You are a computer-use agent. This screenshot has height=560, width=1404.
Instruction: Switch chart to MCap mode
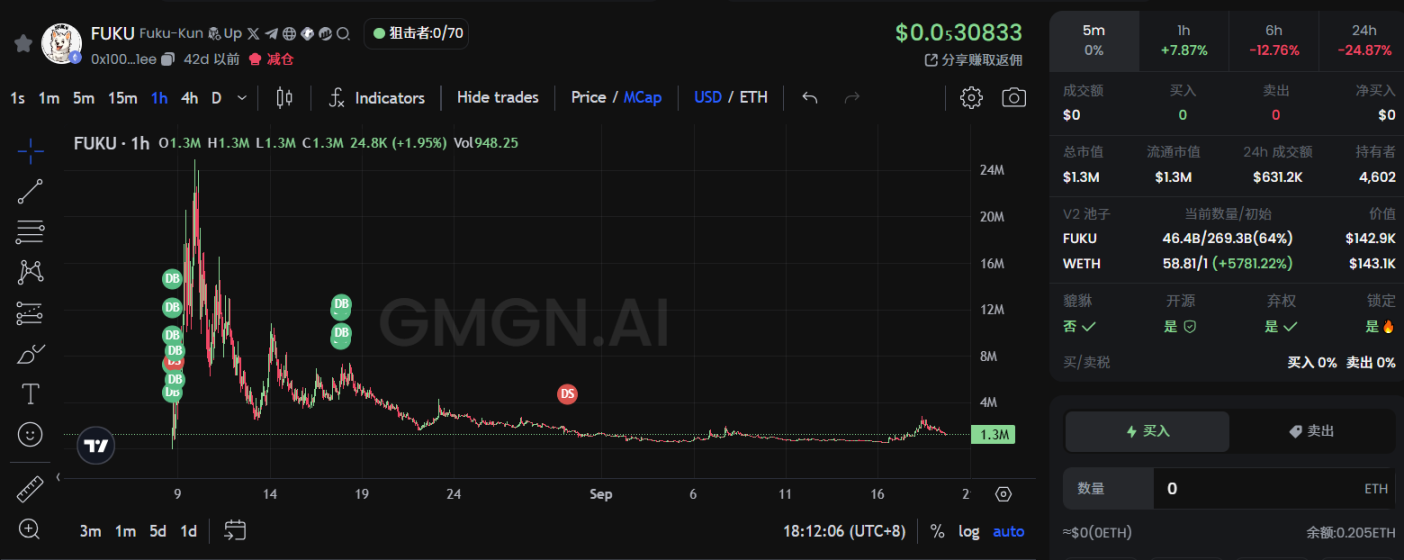click(642, 97)
